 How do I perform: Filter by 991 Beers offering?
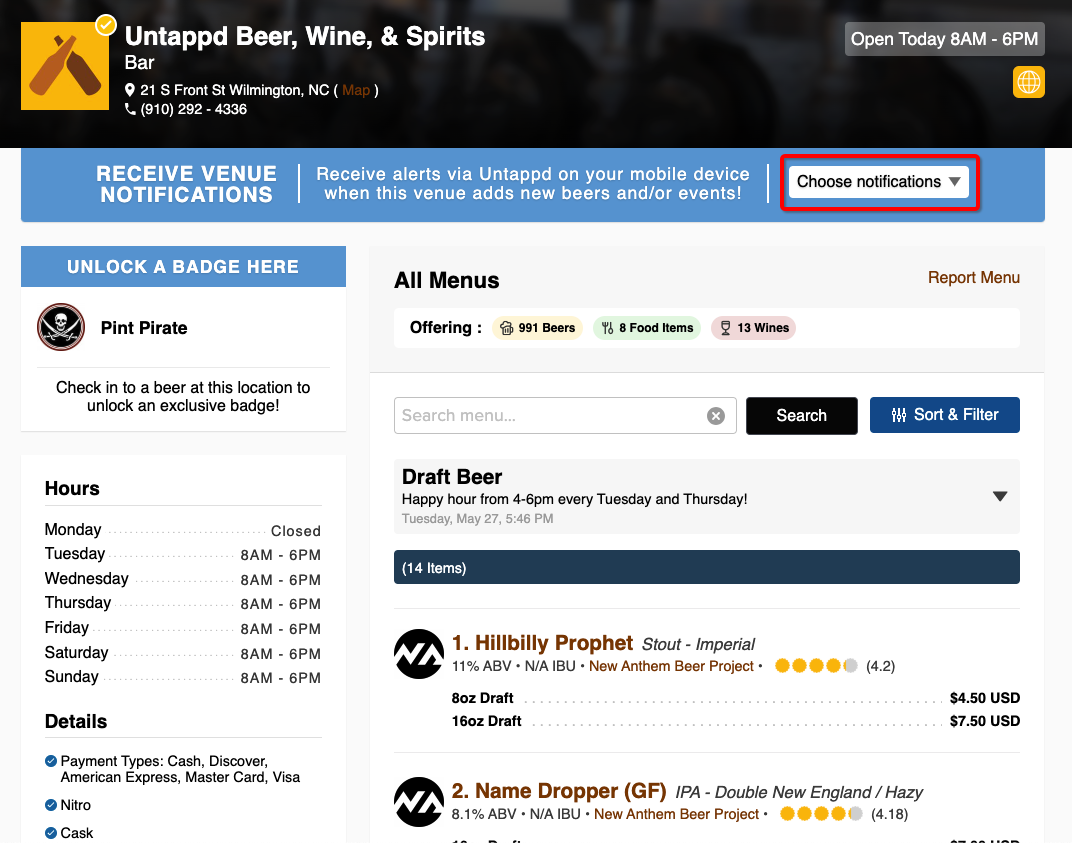pyautogui.click(x=537, y=328)
